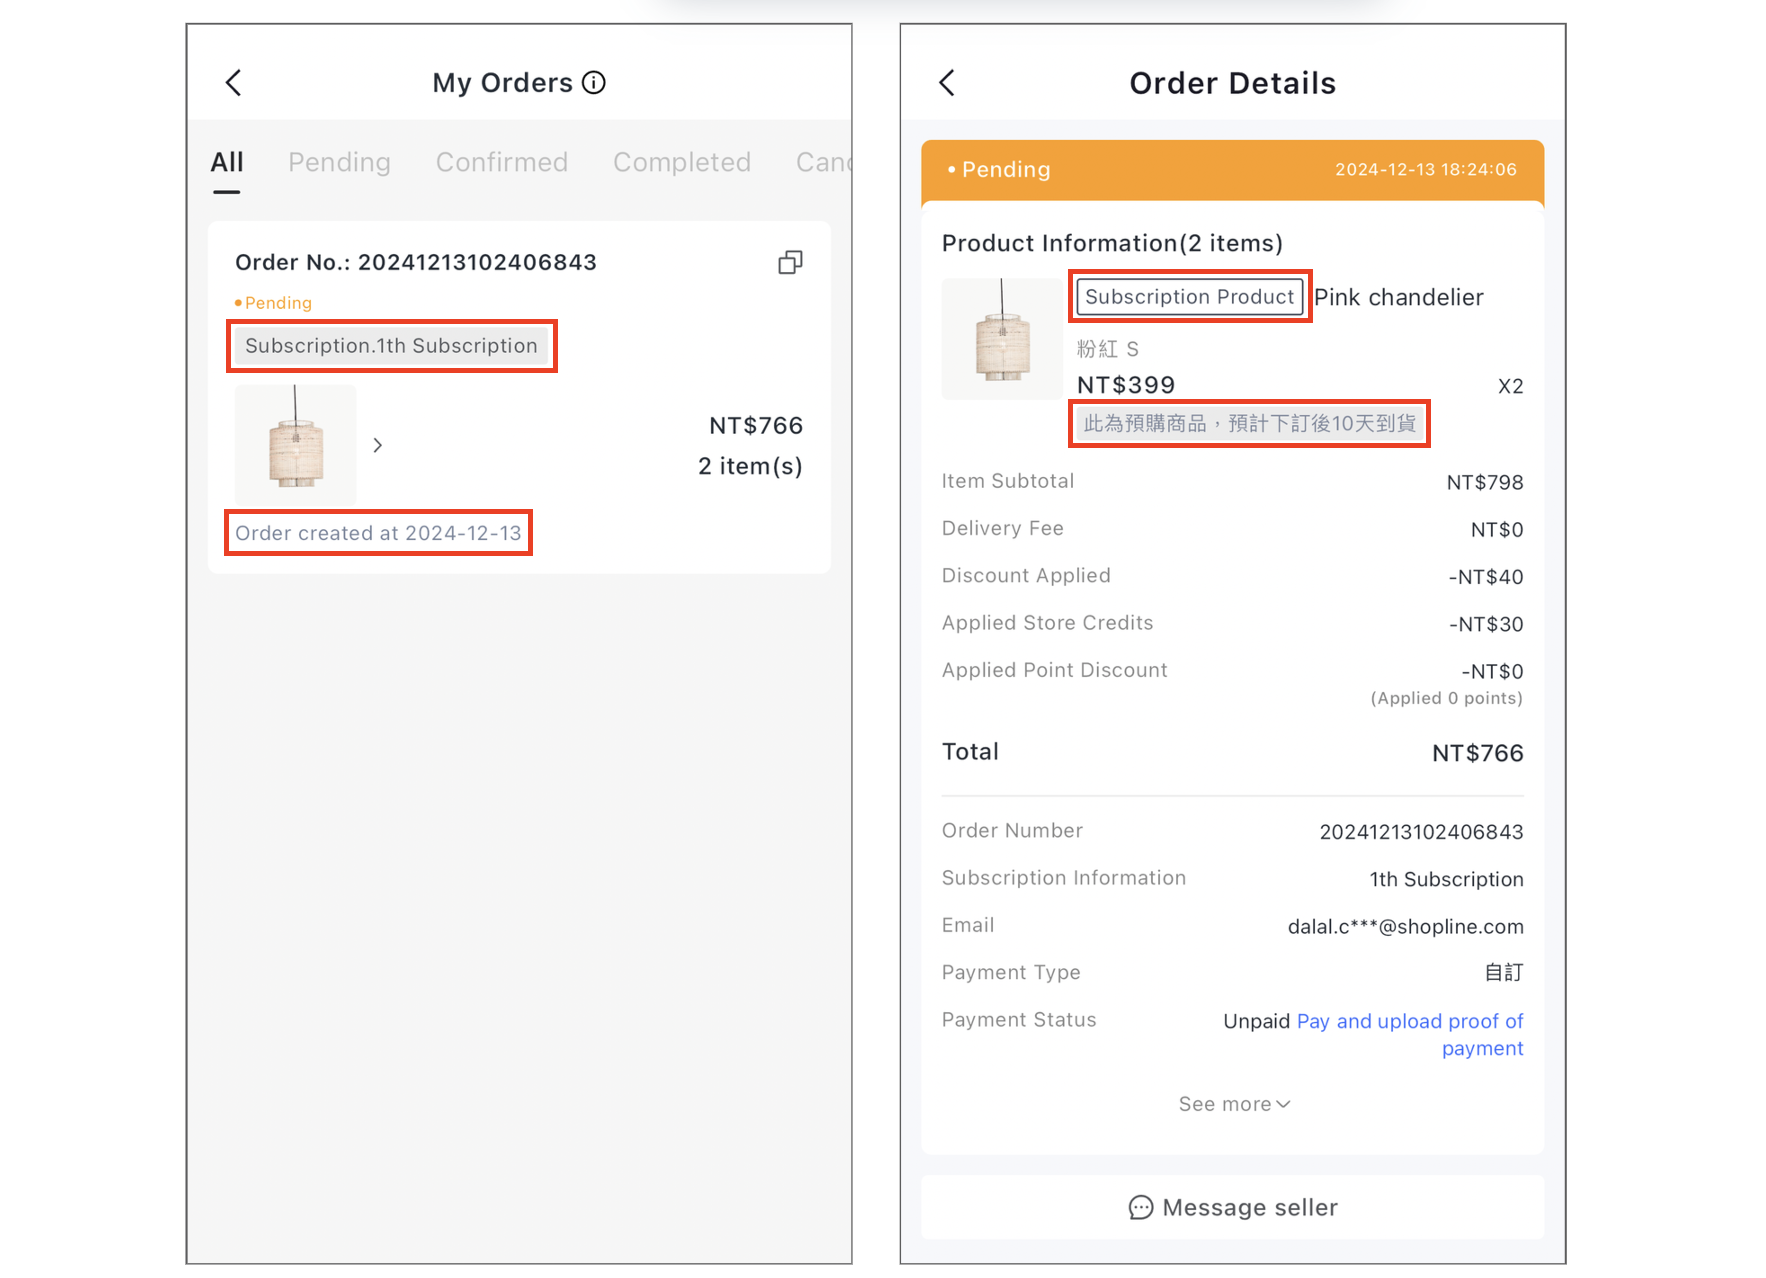Copy the order number with copy icon
Screen dimensions: 1766x1278
pos(790,262)
